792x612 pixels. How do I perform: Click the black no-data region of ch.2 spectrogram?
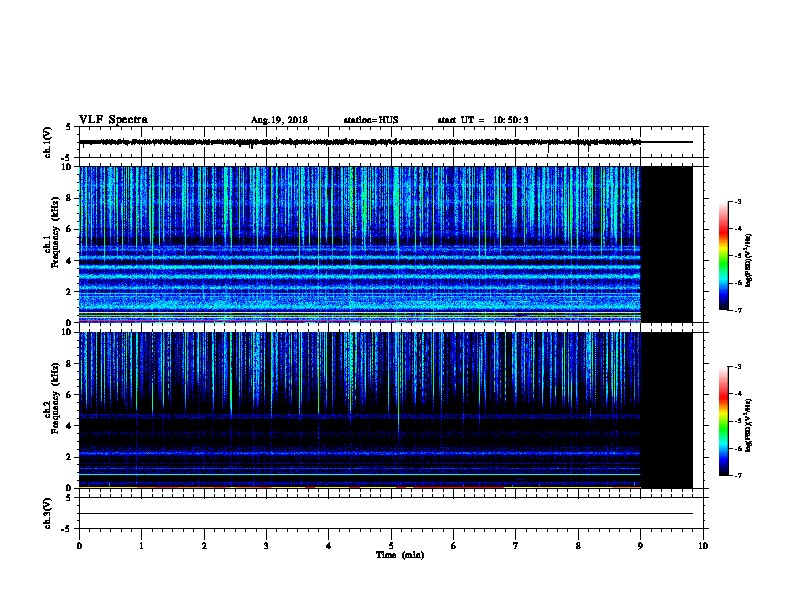(x=667, y=410)
